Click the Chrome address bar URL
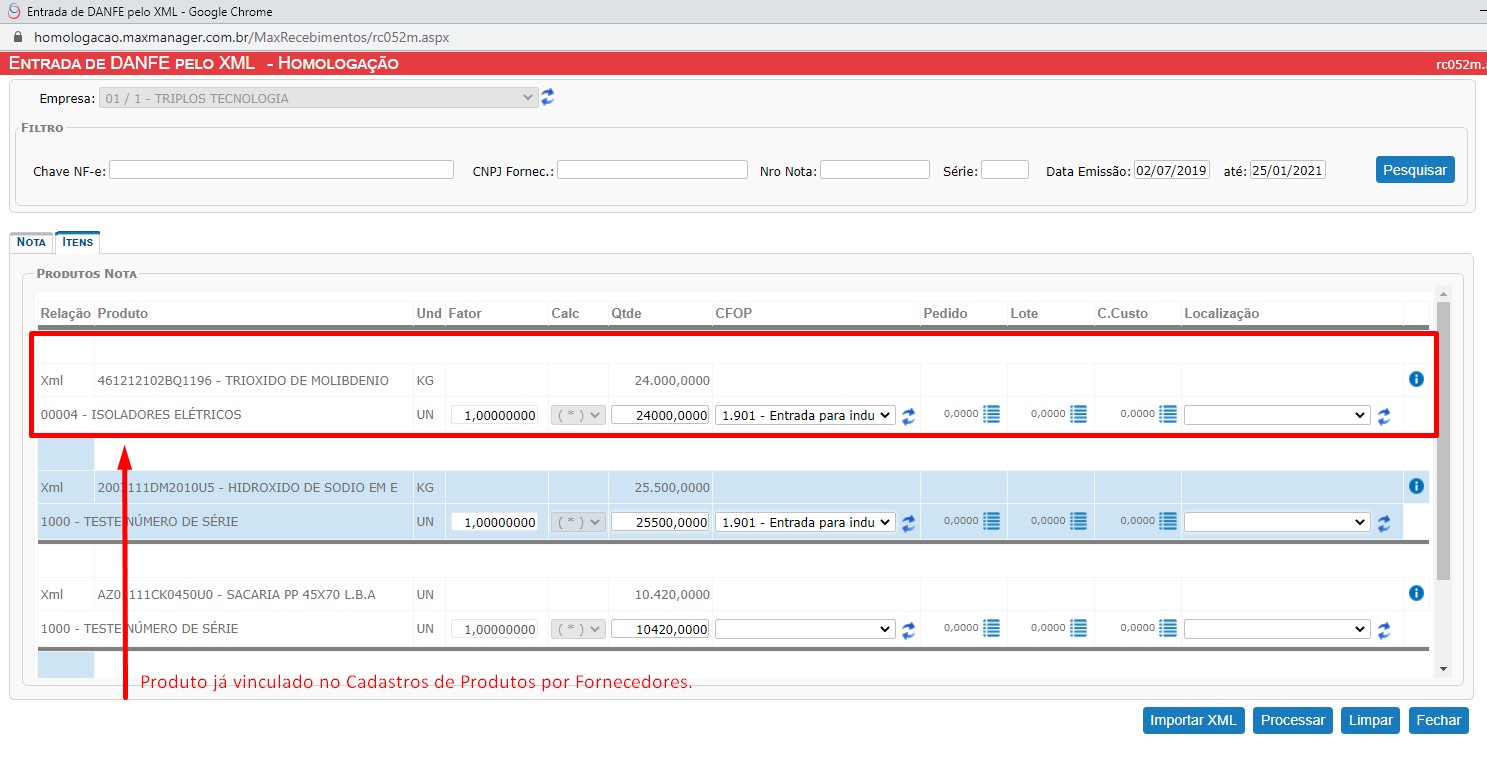The width and height of the screenshot is (1487, 758). (x=241, y=37)
